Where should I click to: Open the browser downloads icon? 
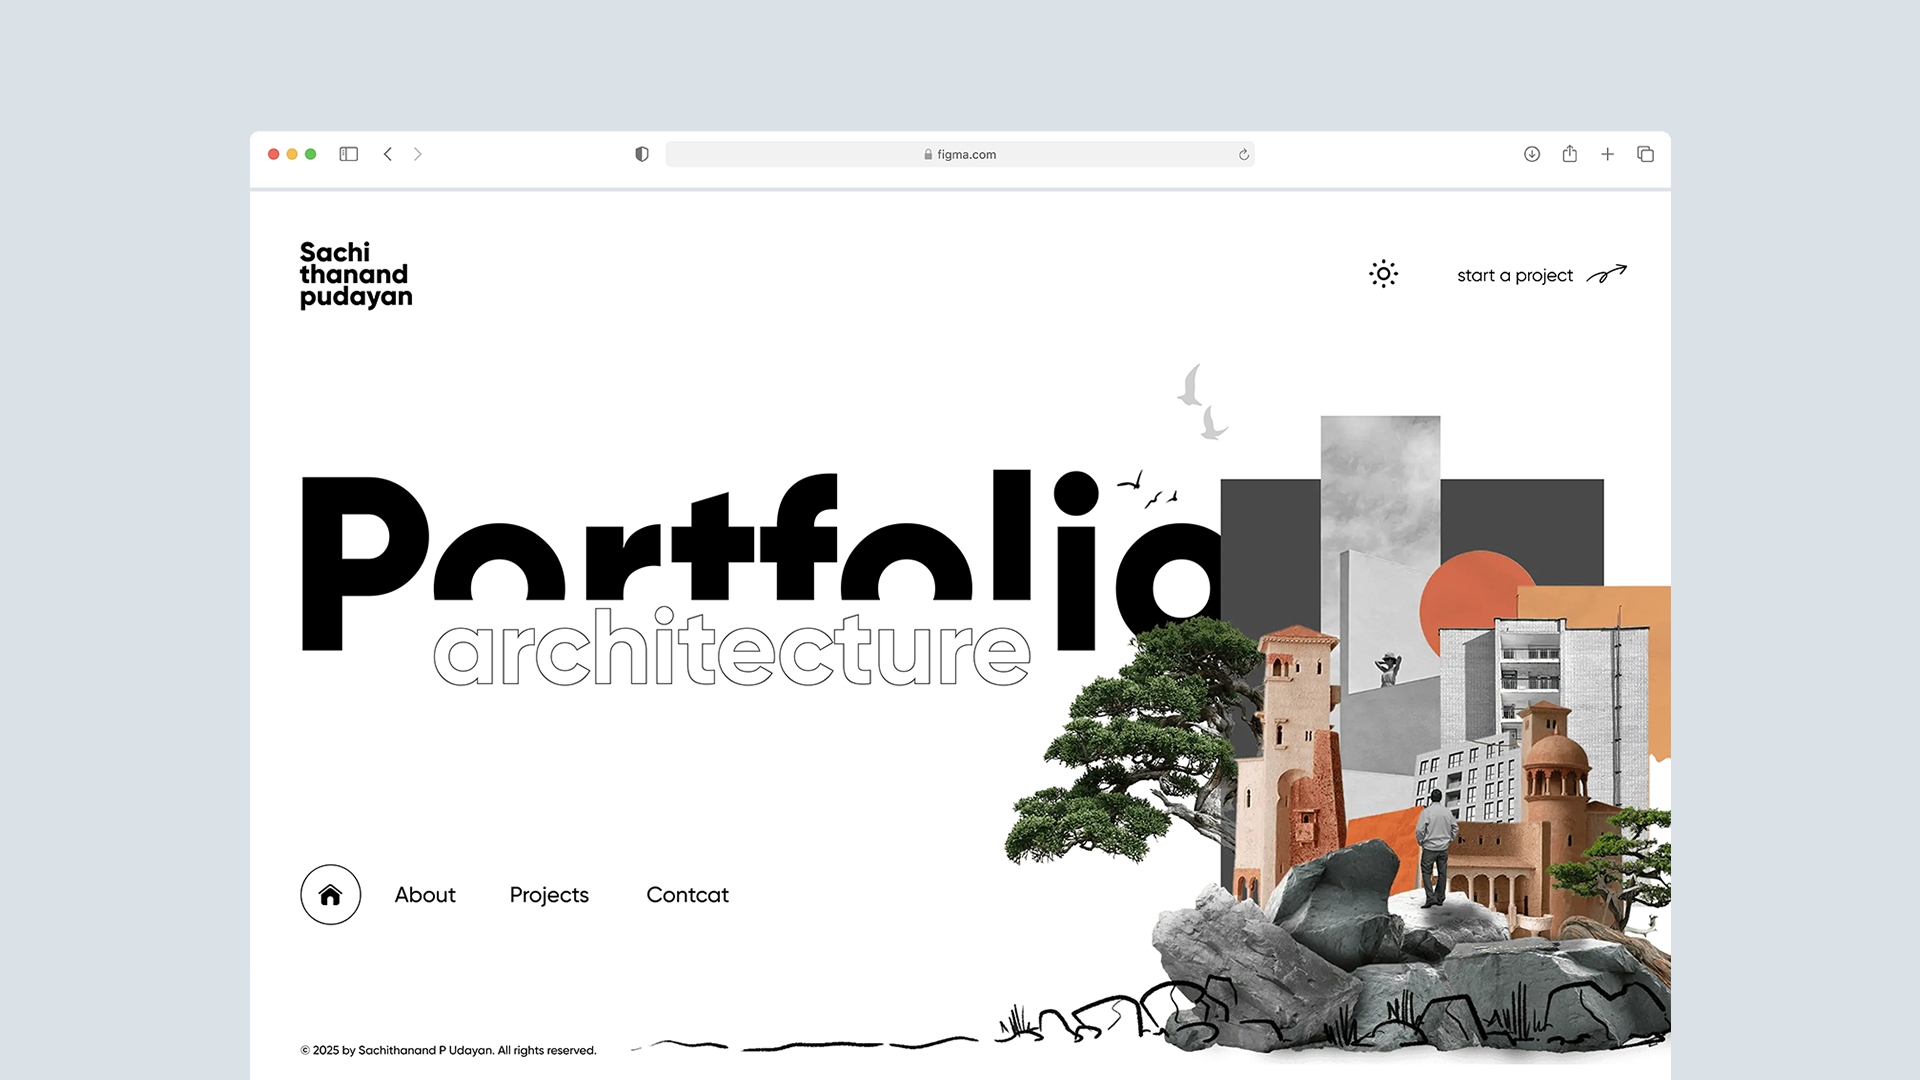[x=1531, y=154]
